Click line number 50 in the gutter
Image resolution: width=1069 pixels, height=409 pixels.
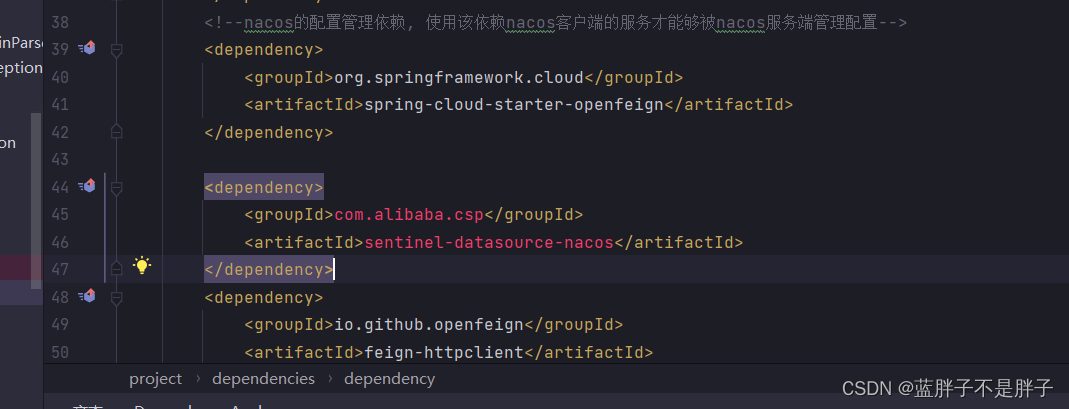click(60, 352)
